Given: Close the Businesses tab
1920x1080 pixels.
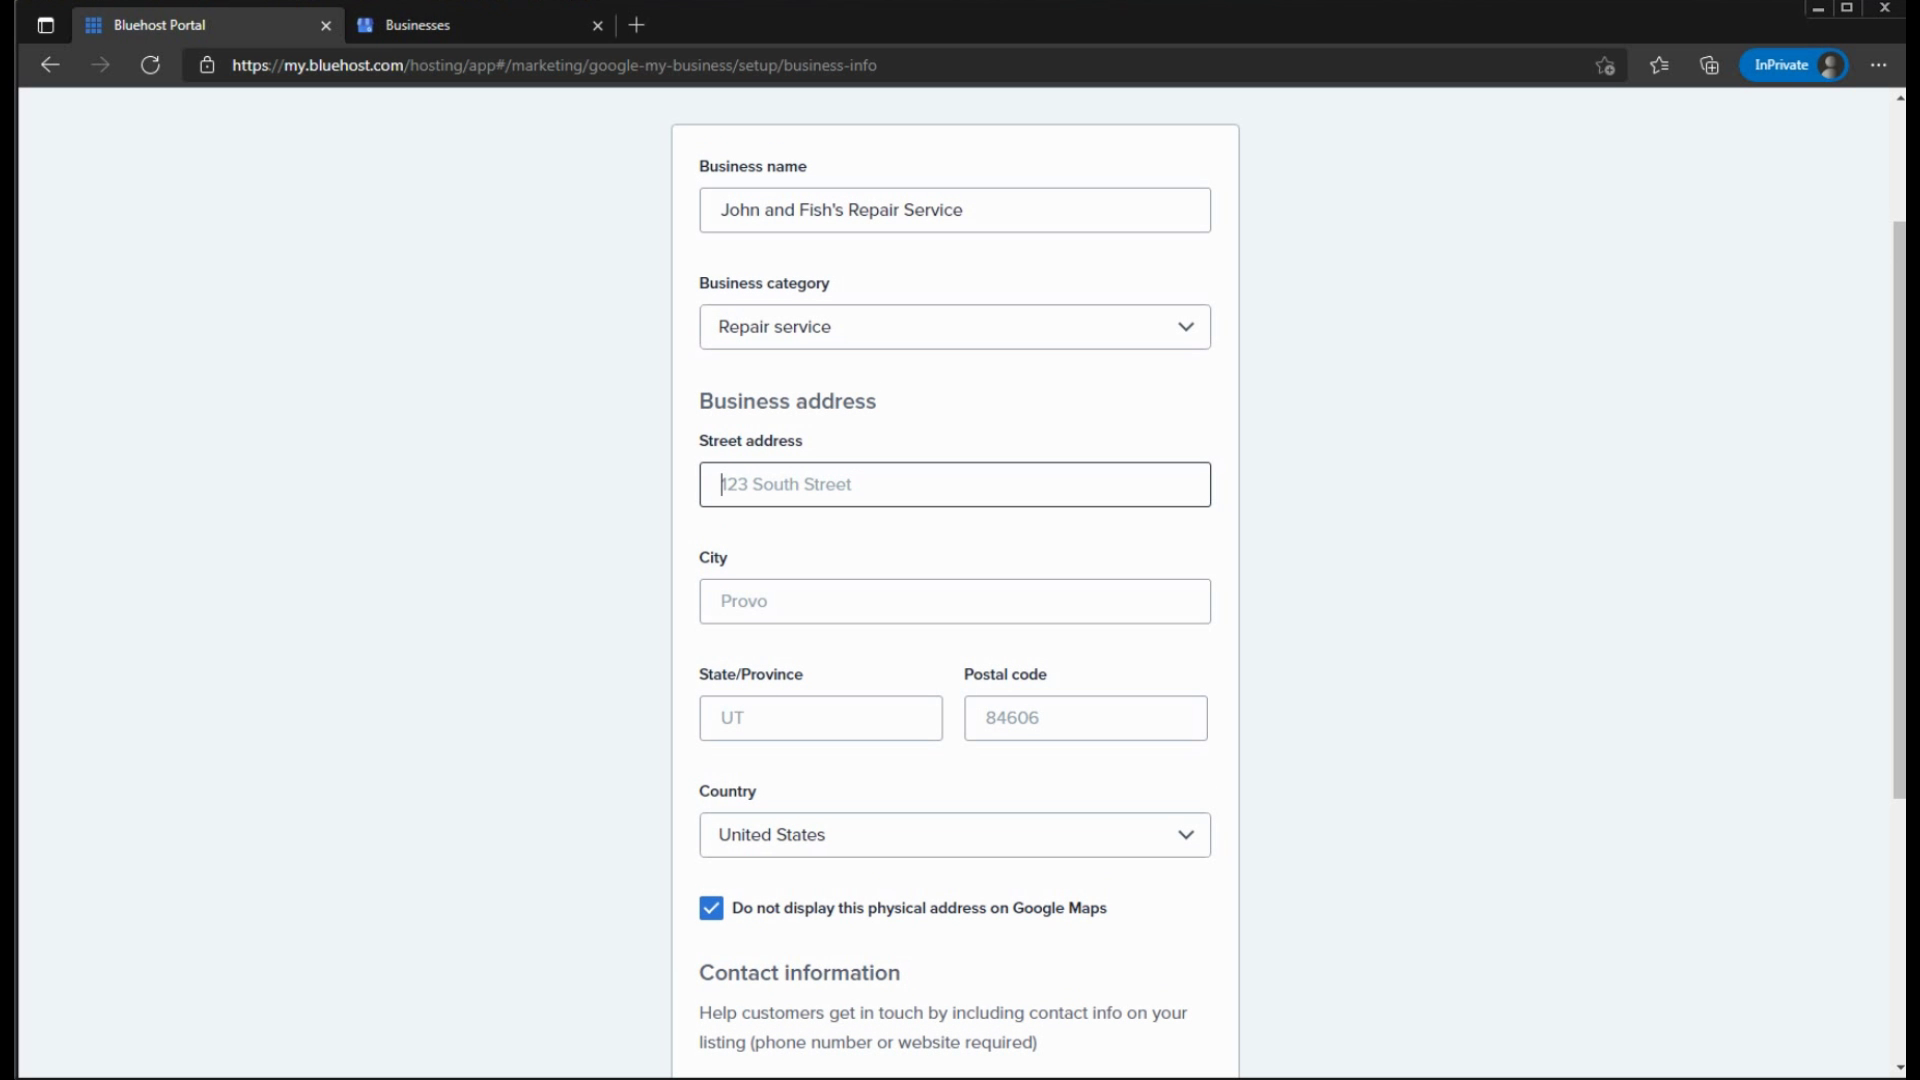Looking at the screenshot, I should [x=597, y=26].
